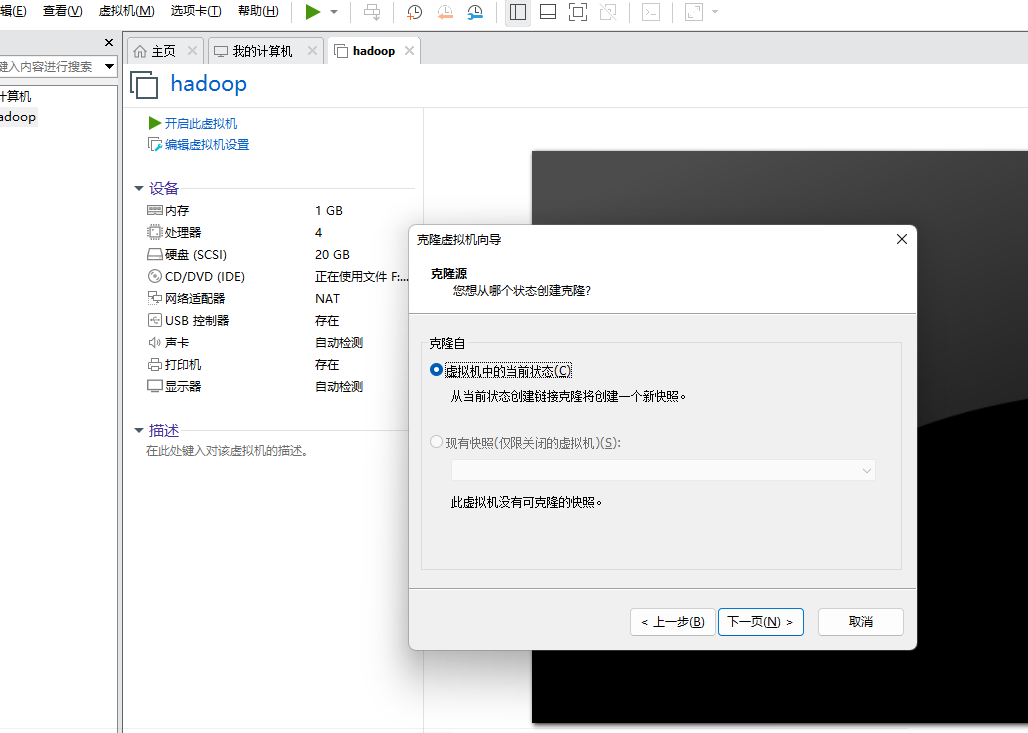Open the power options dropdown arrow
This screenshot has height=733, width=1028.
click(x=334, y=12)
